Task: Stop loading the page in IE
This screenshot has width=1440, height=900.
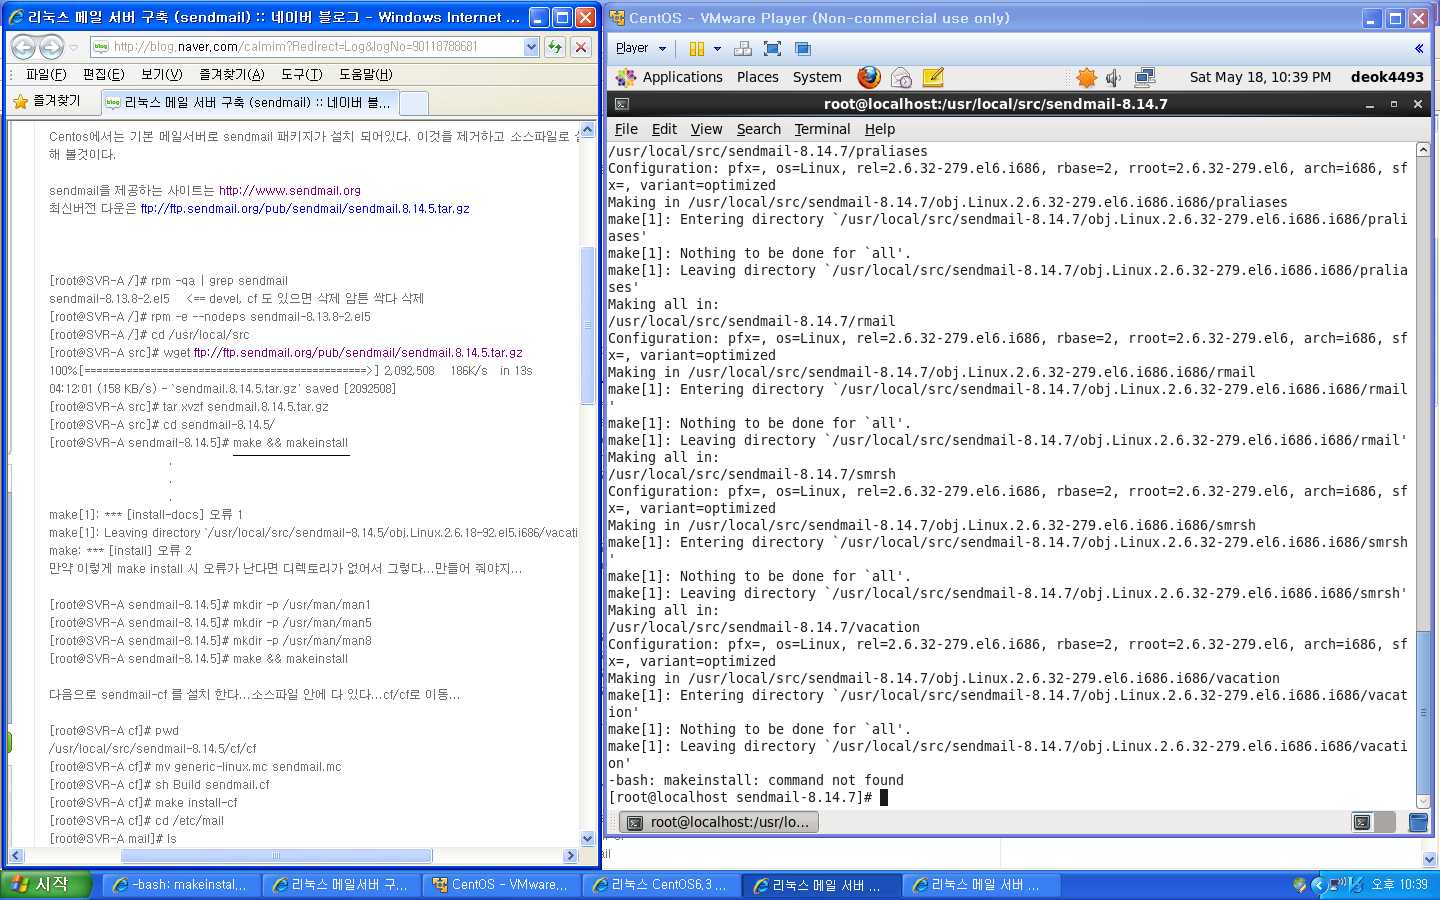Action: [581, 46]
